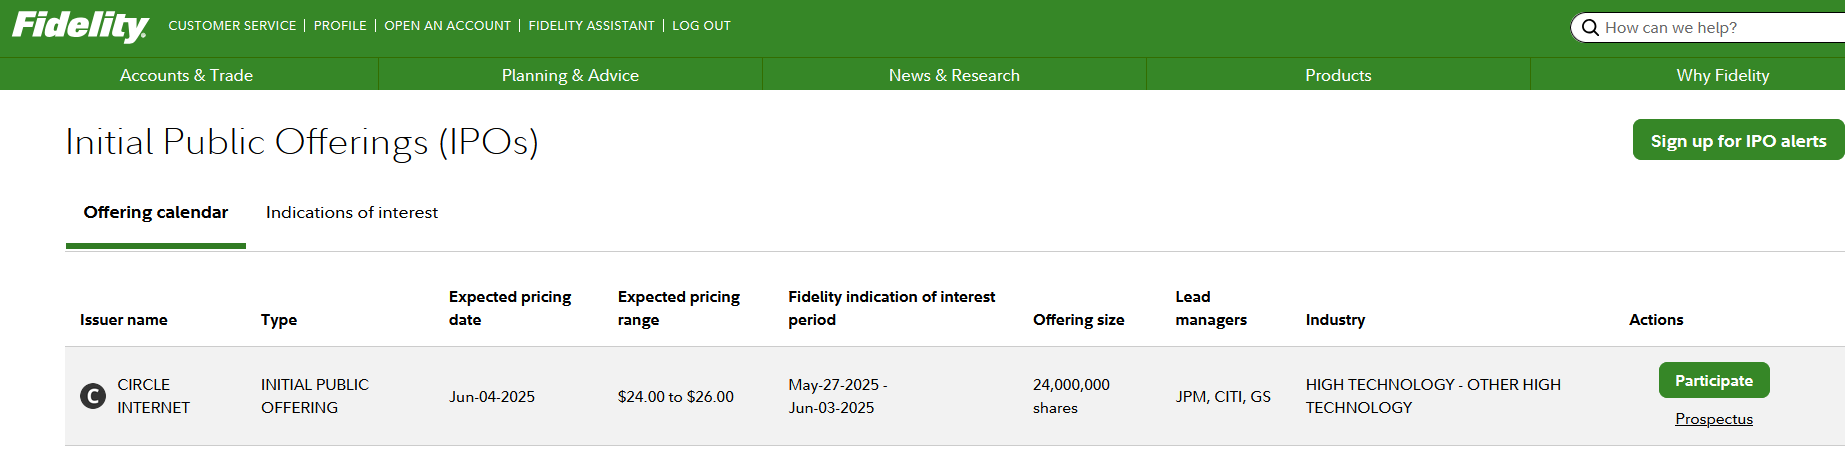The image size is (1845, 465).
Task: Click Open an Account link
Action: point(447,26)
